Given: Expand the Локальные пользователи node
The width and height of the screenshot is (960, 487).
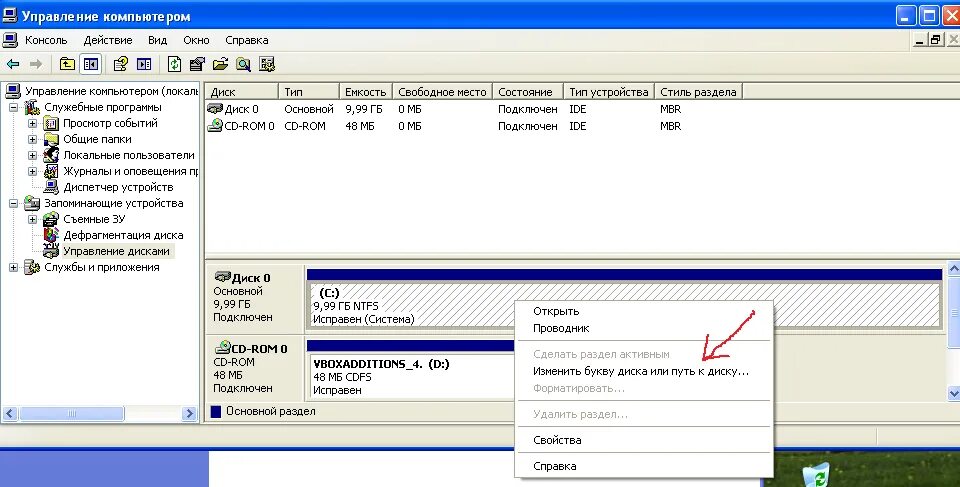Looking at the screenshot, I should tap(32, 156).
